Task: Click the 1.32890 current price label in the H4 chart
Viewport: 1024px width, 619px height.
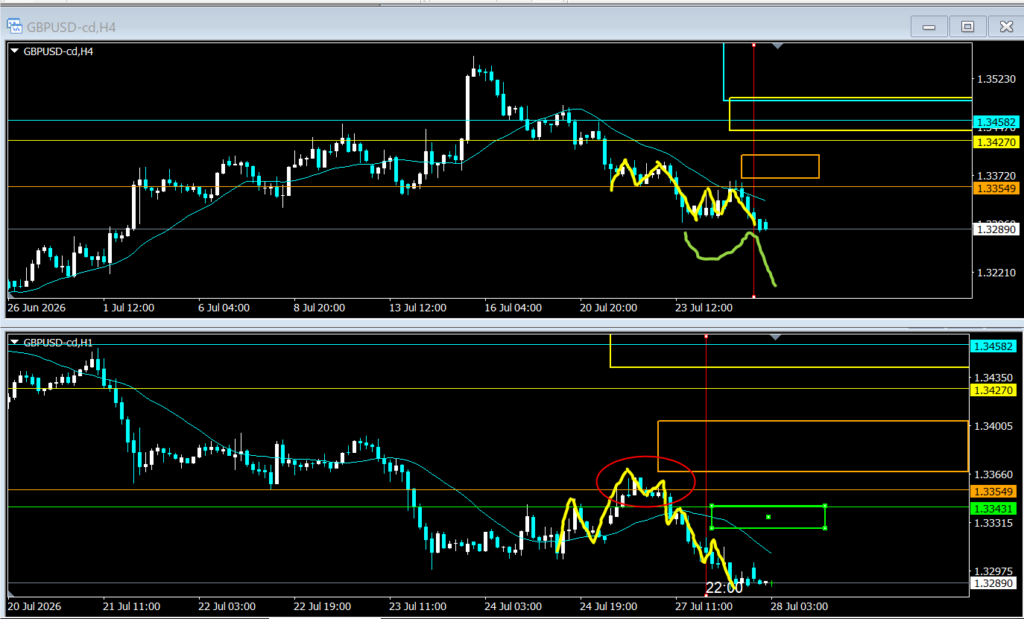Action: tap(995, 230)
